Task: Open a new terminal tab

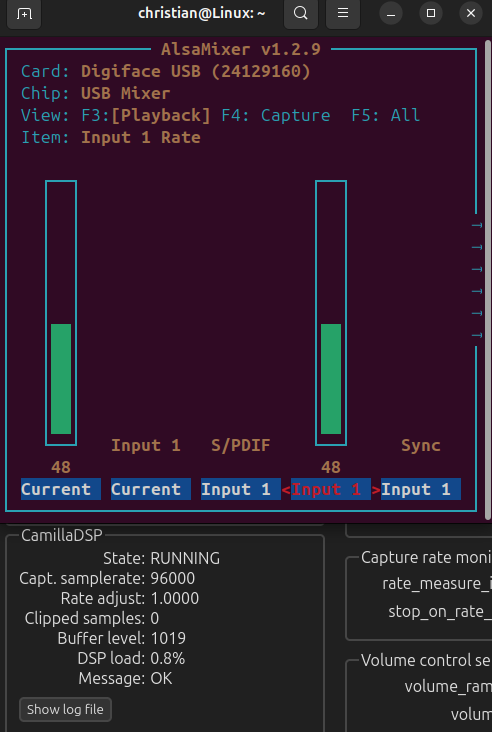Action: [x=24, y=14]
